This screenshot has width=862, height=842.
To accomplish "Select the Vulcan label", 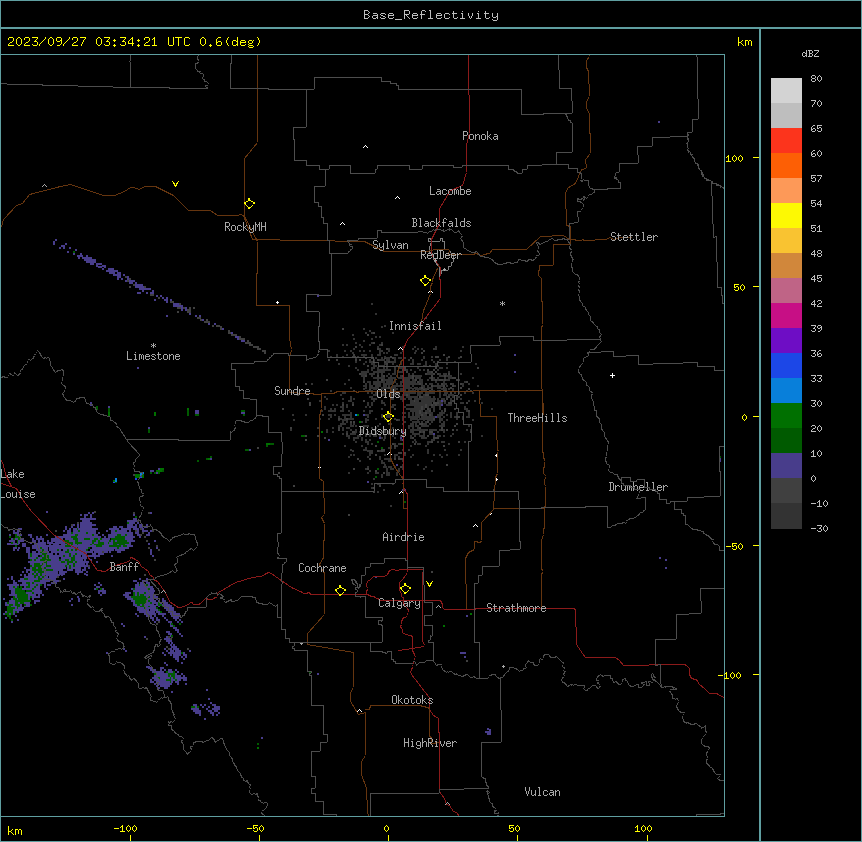I will tap(542, 792).
